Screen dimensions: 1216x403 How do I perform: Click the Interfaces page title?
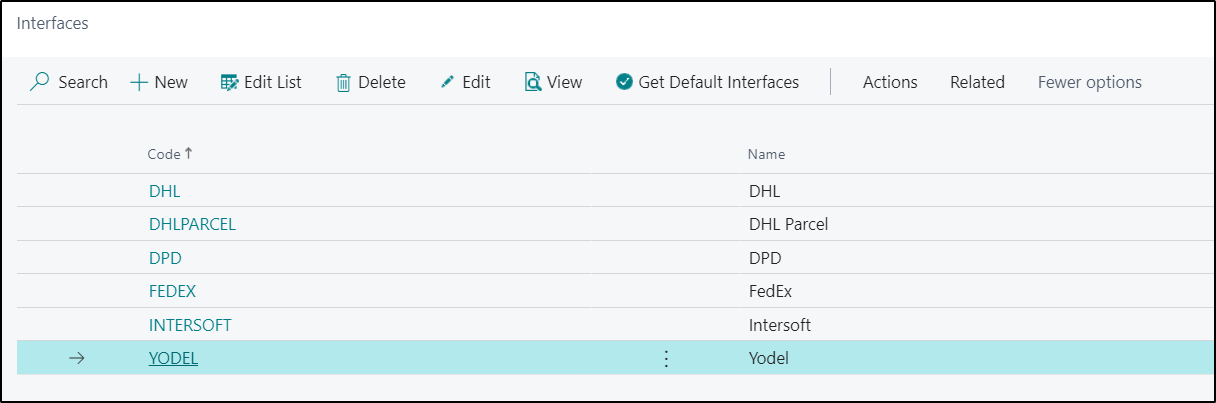tap(52, 23)
